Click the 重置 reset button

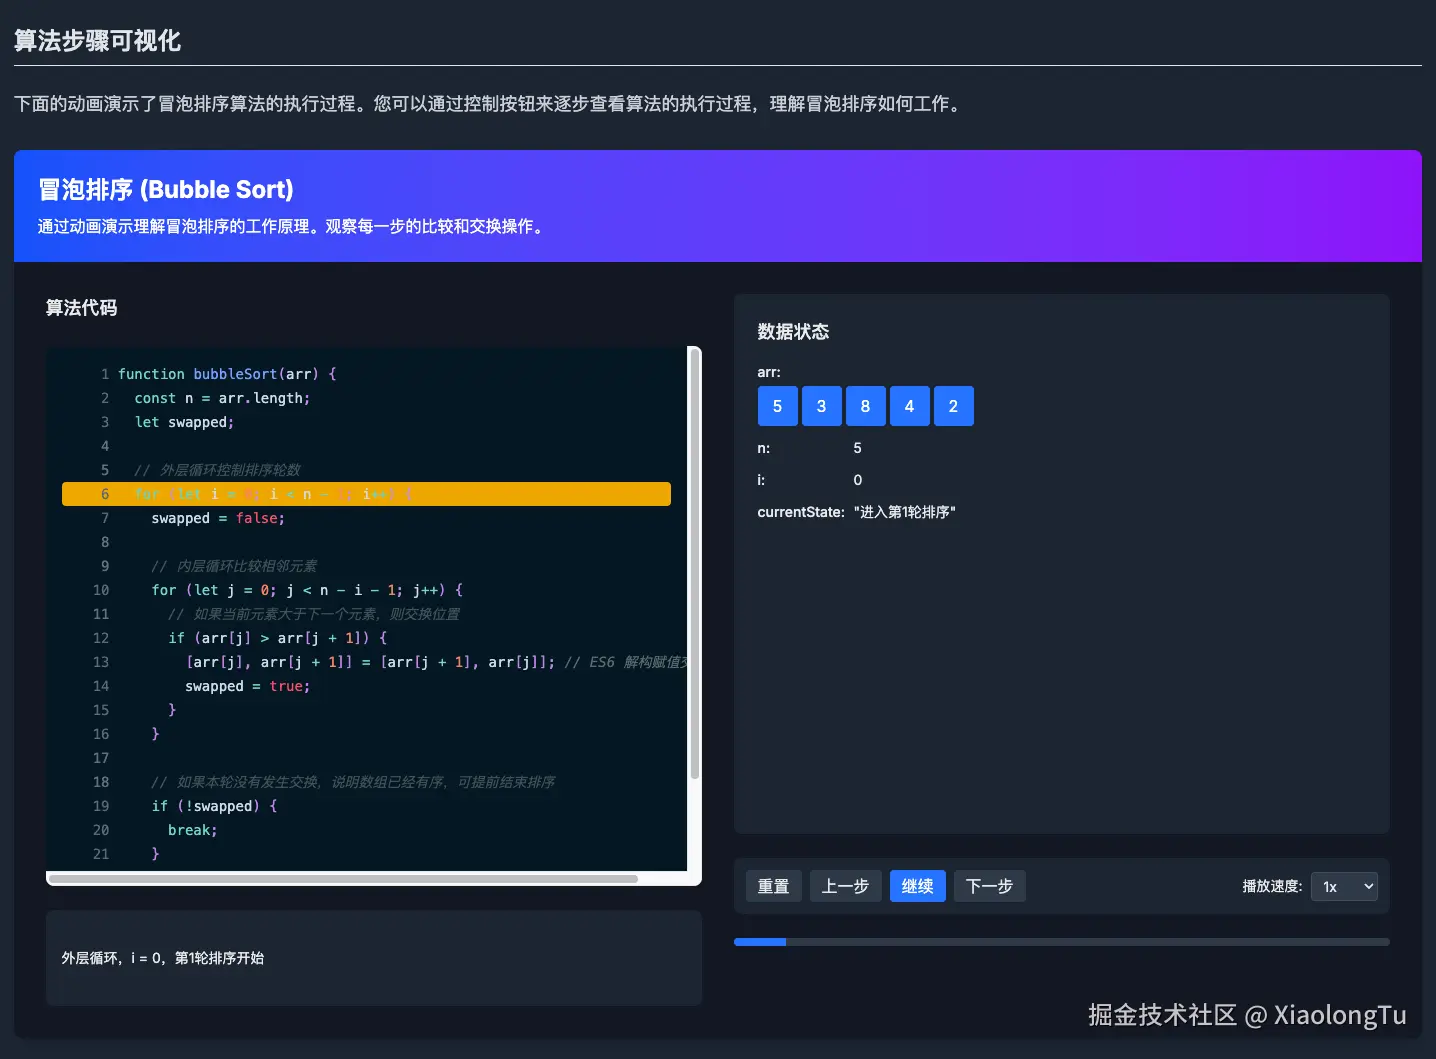coord(773,886)
